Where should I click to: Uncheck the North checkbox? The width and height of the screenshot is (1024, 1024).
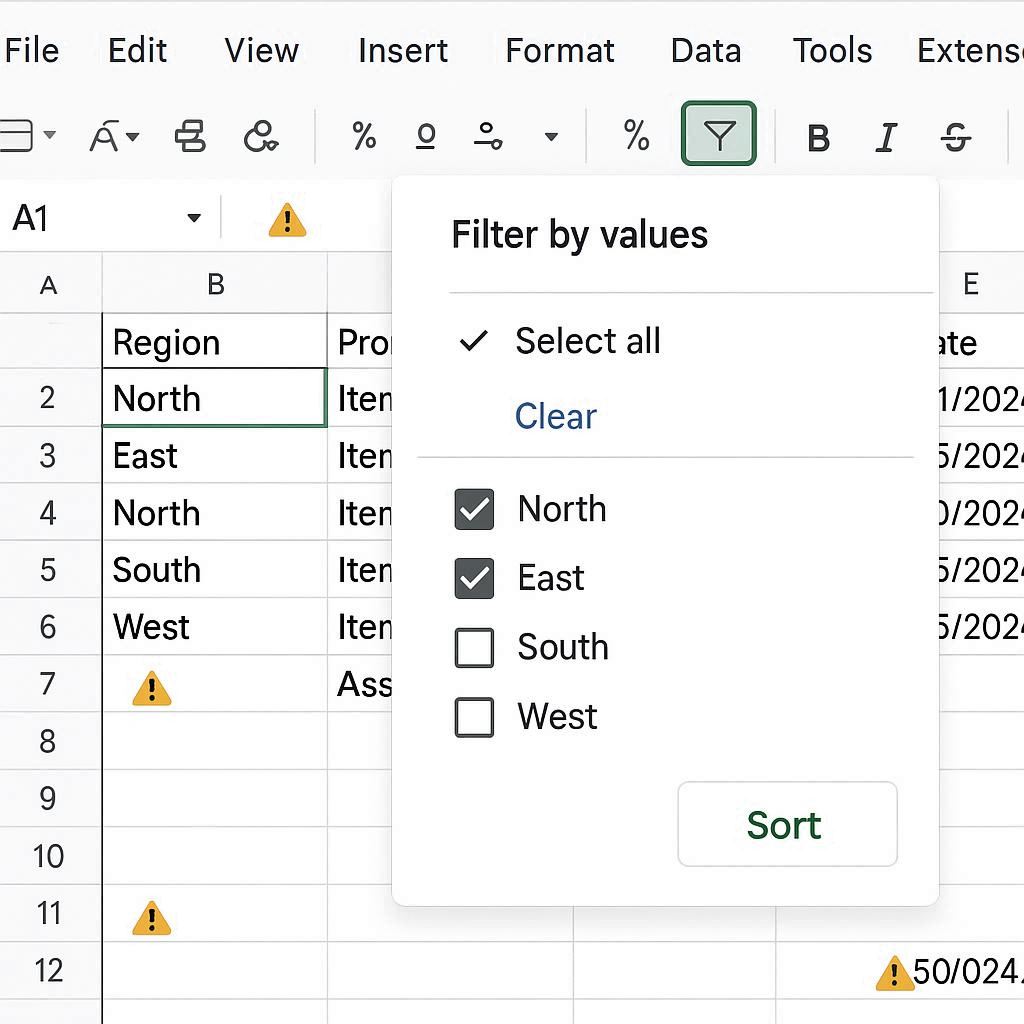[x=474, y=509]
